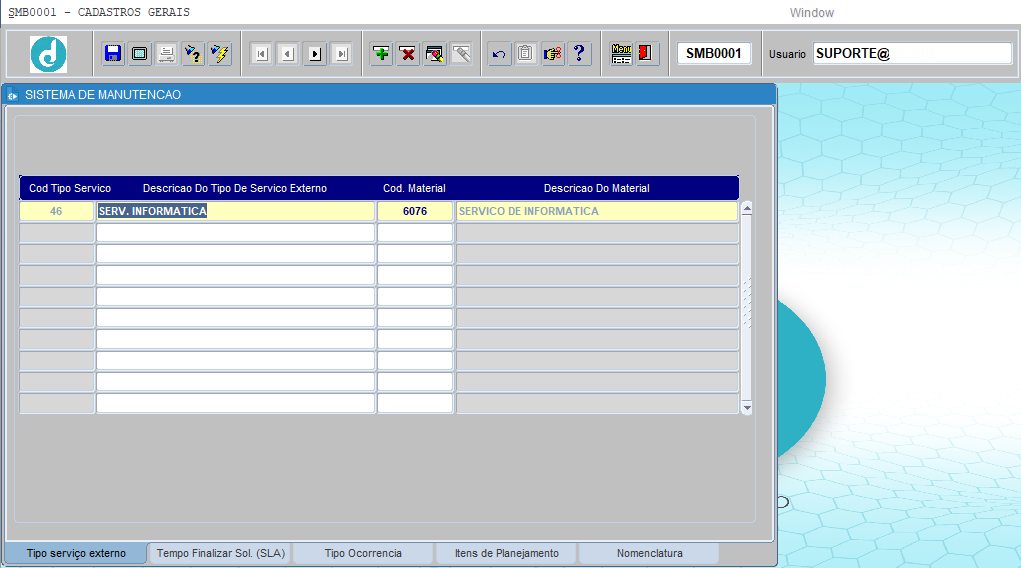Open help with the question mark icon
Image resolution: width=1021 pixels, height=568 pixels.
point(580,54)
